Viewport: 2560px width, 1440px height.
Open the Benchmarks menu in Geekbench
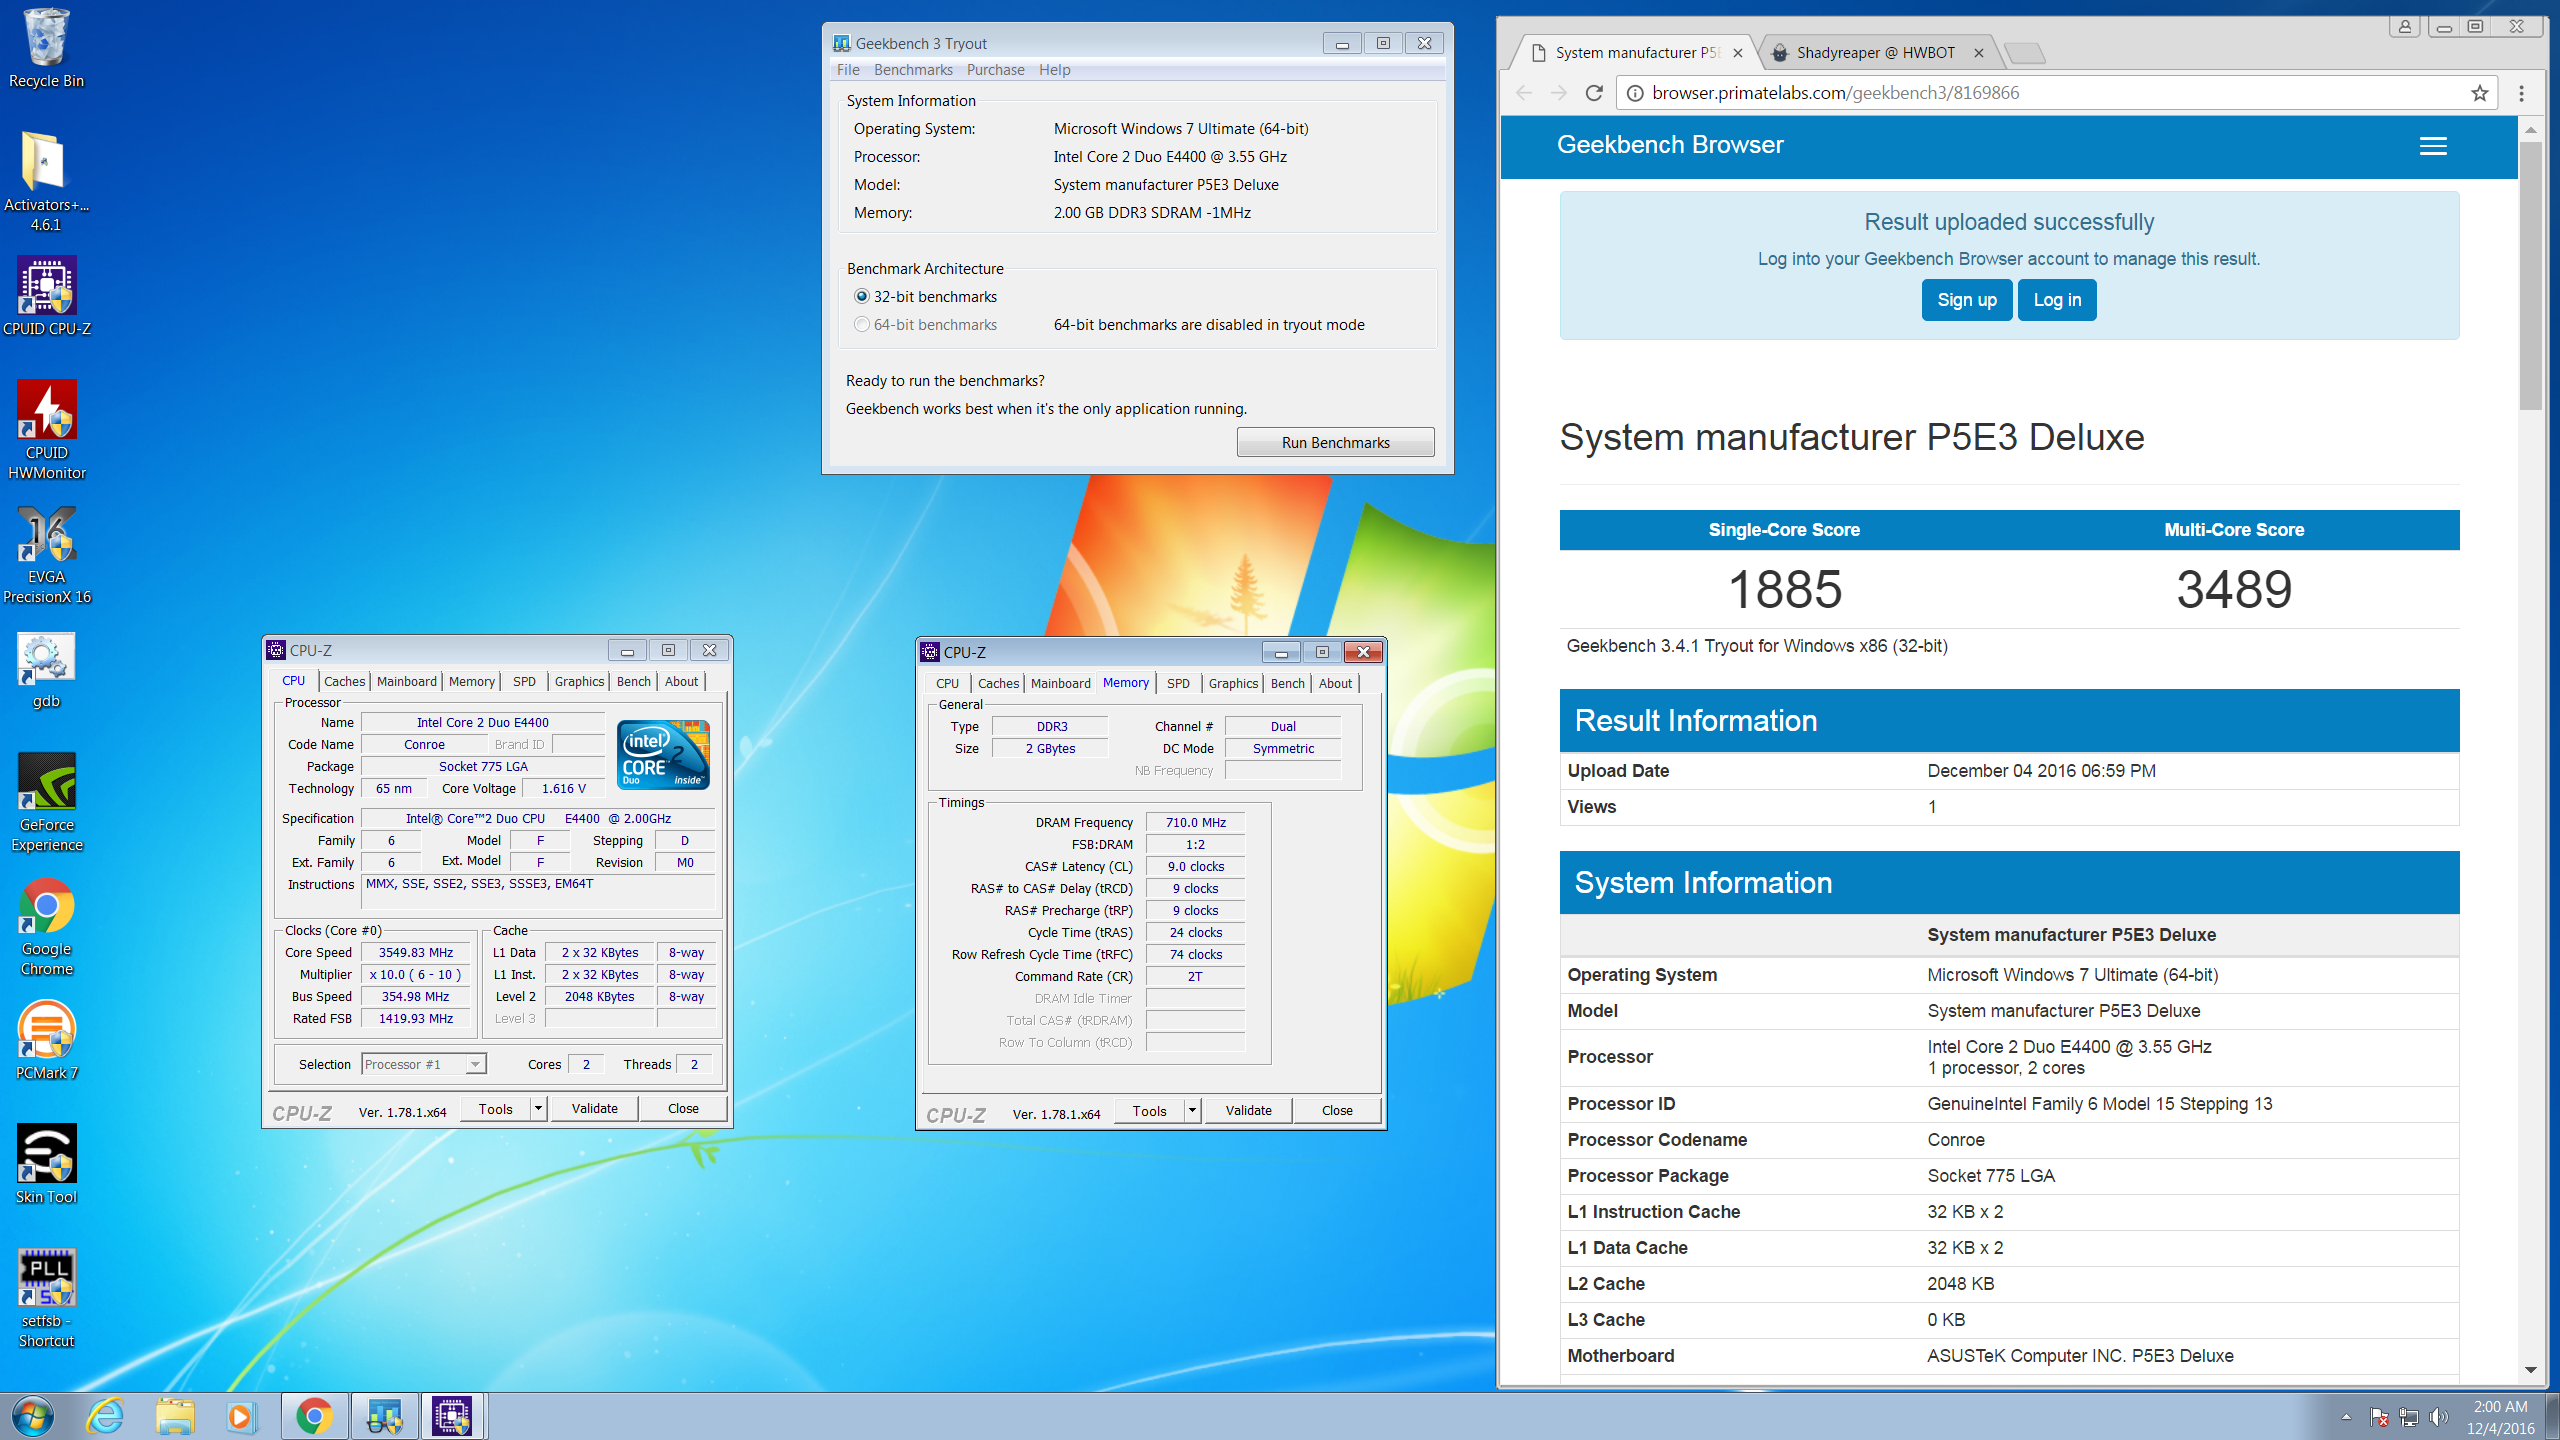click(x=913, y=69)
